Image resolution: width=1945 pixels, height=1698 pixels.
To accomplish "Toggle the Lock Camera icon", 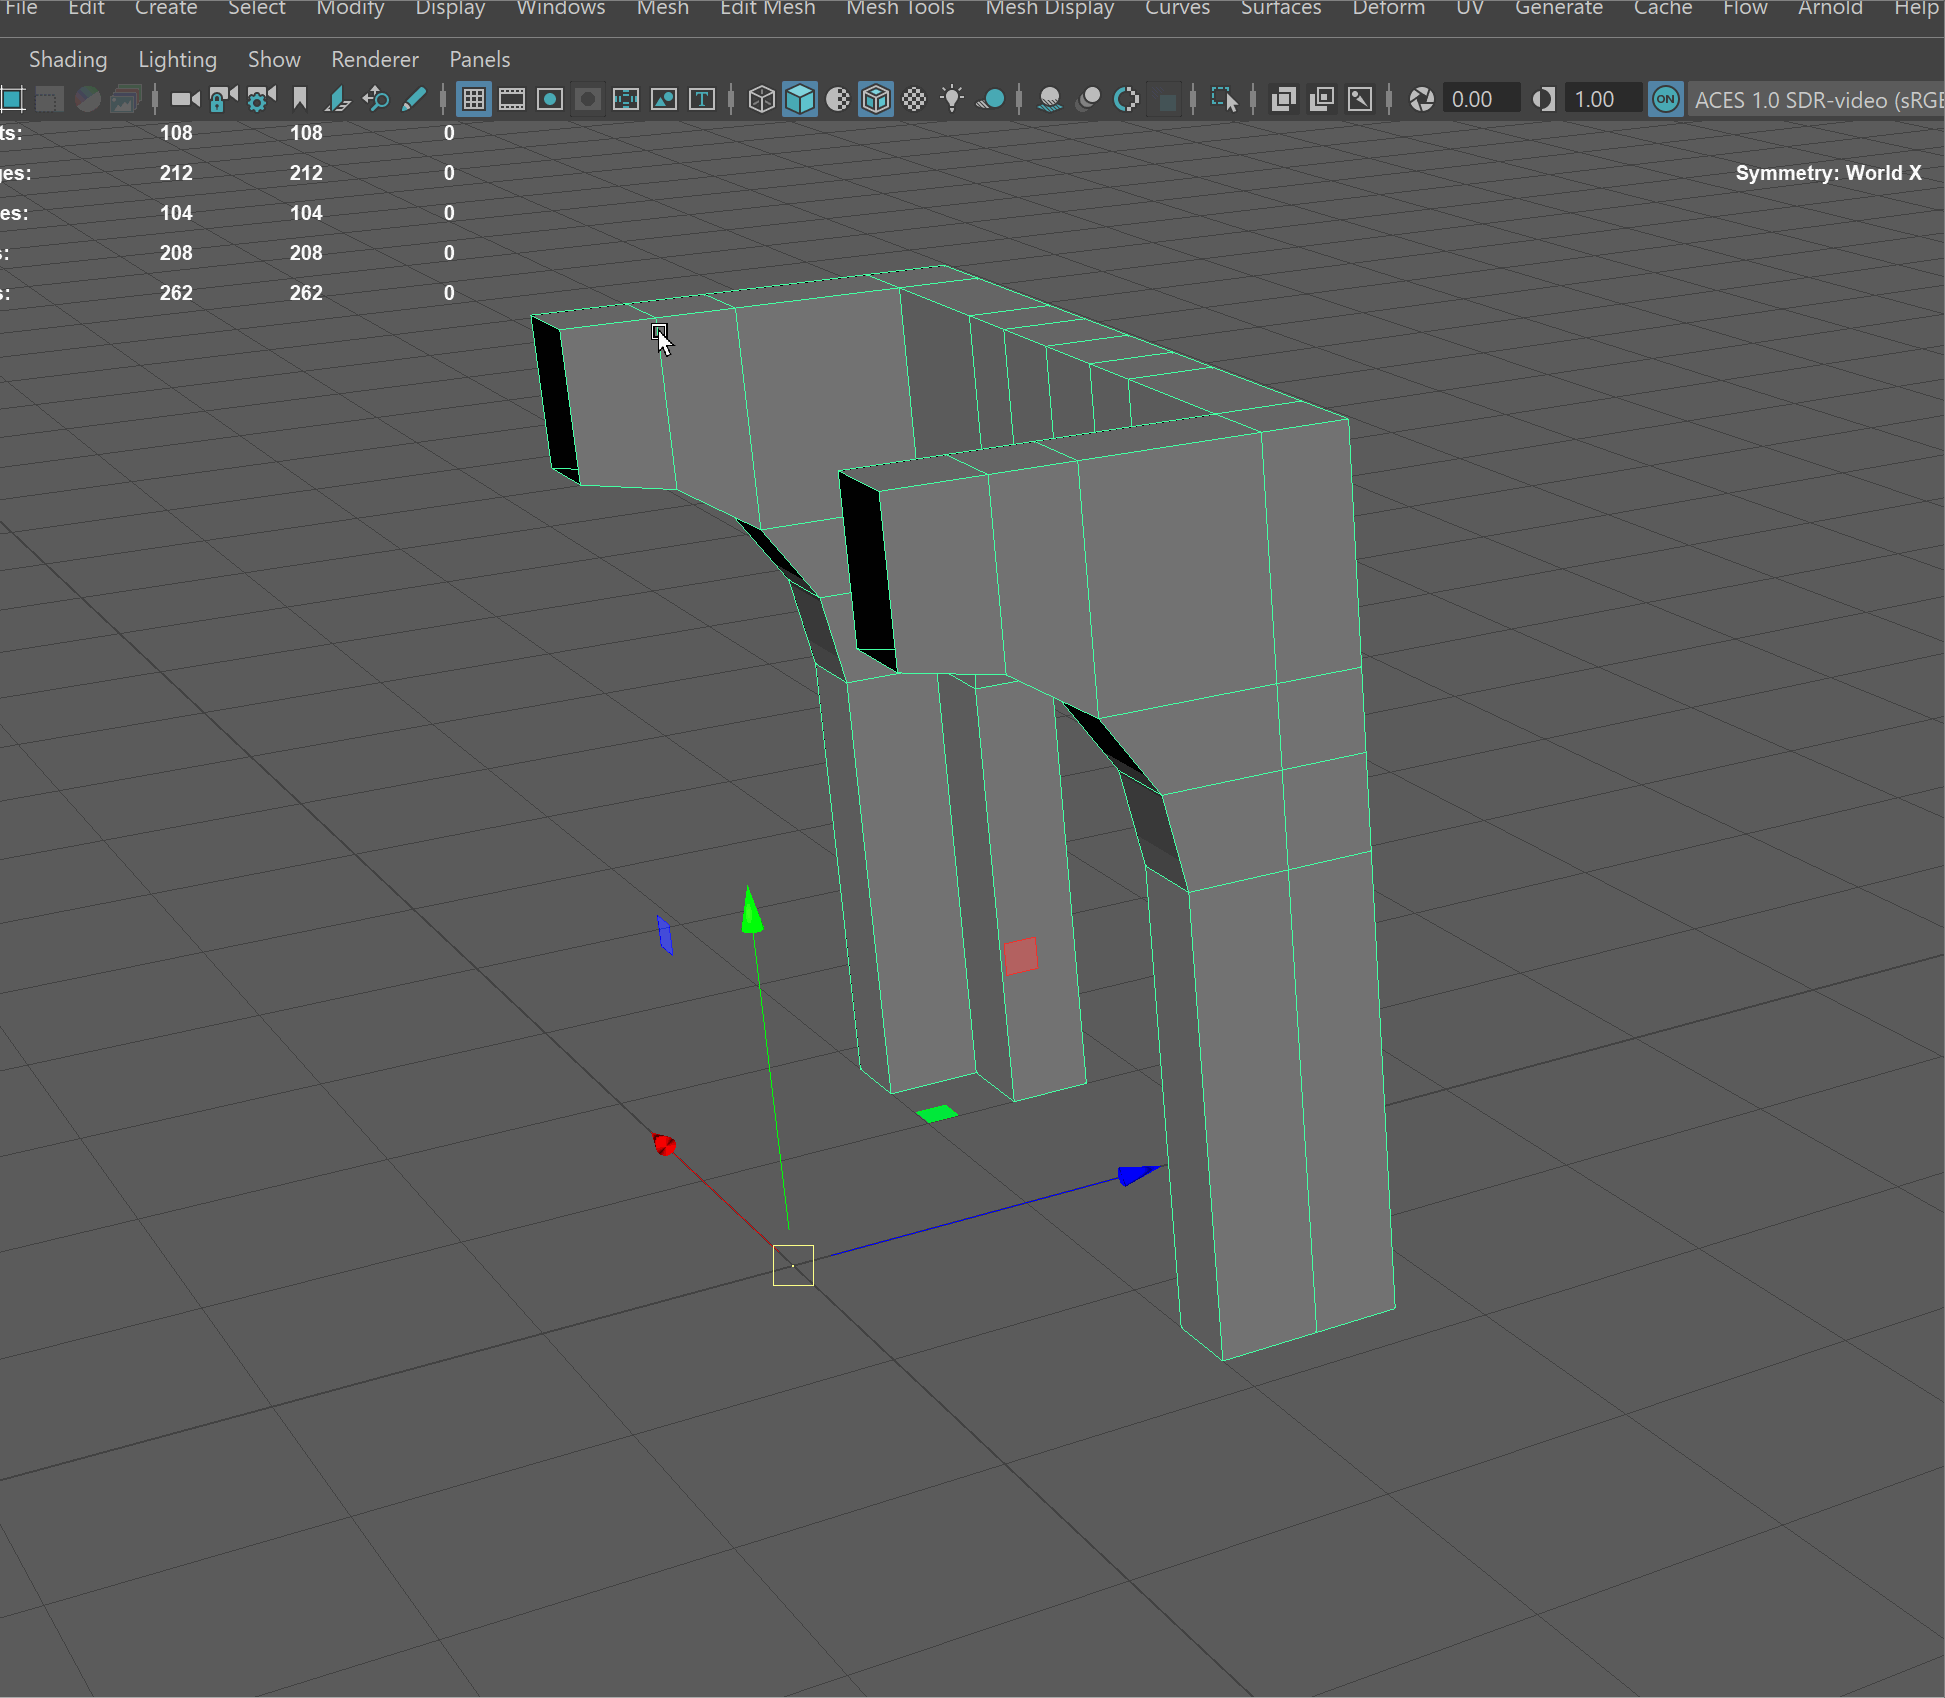I will tap(223, 99).
